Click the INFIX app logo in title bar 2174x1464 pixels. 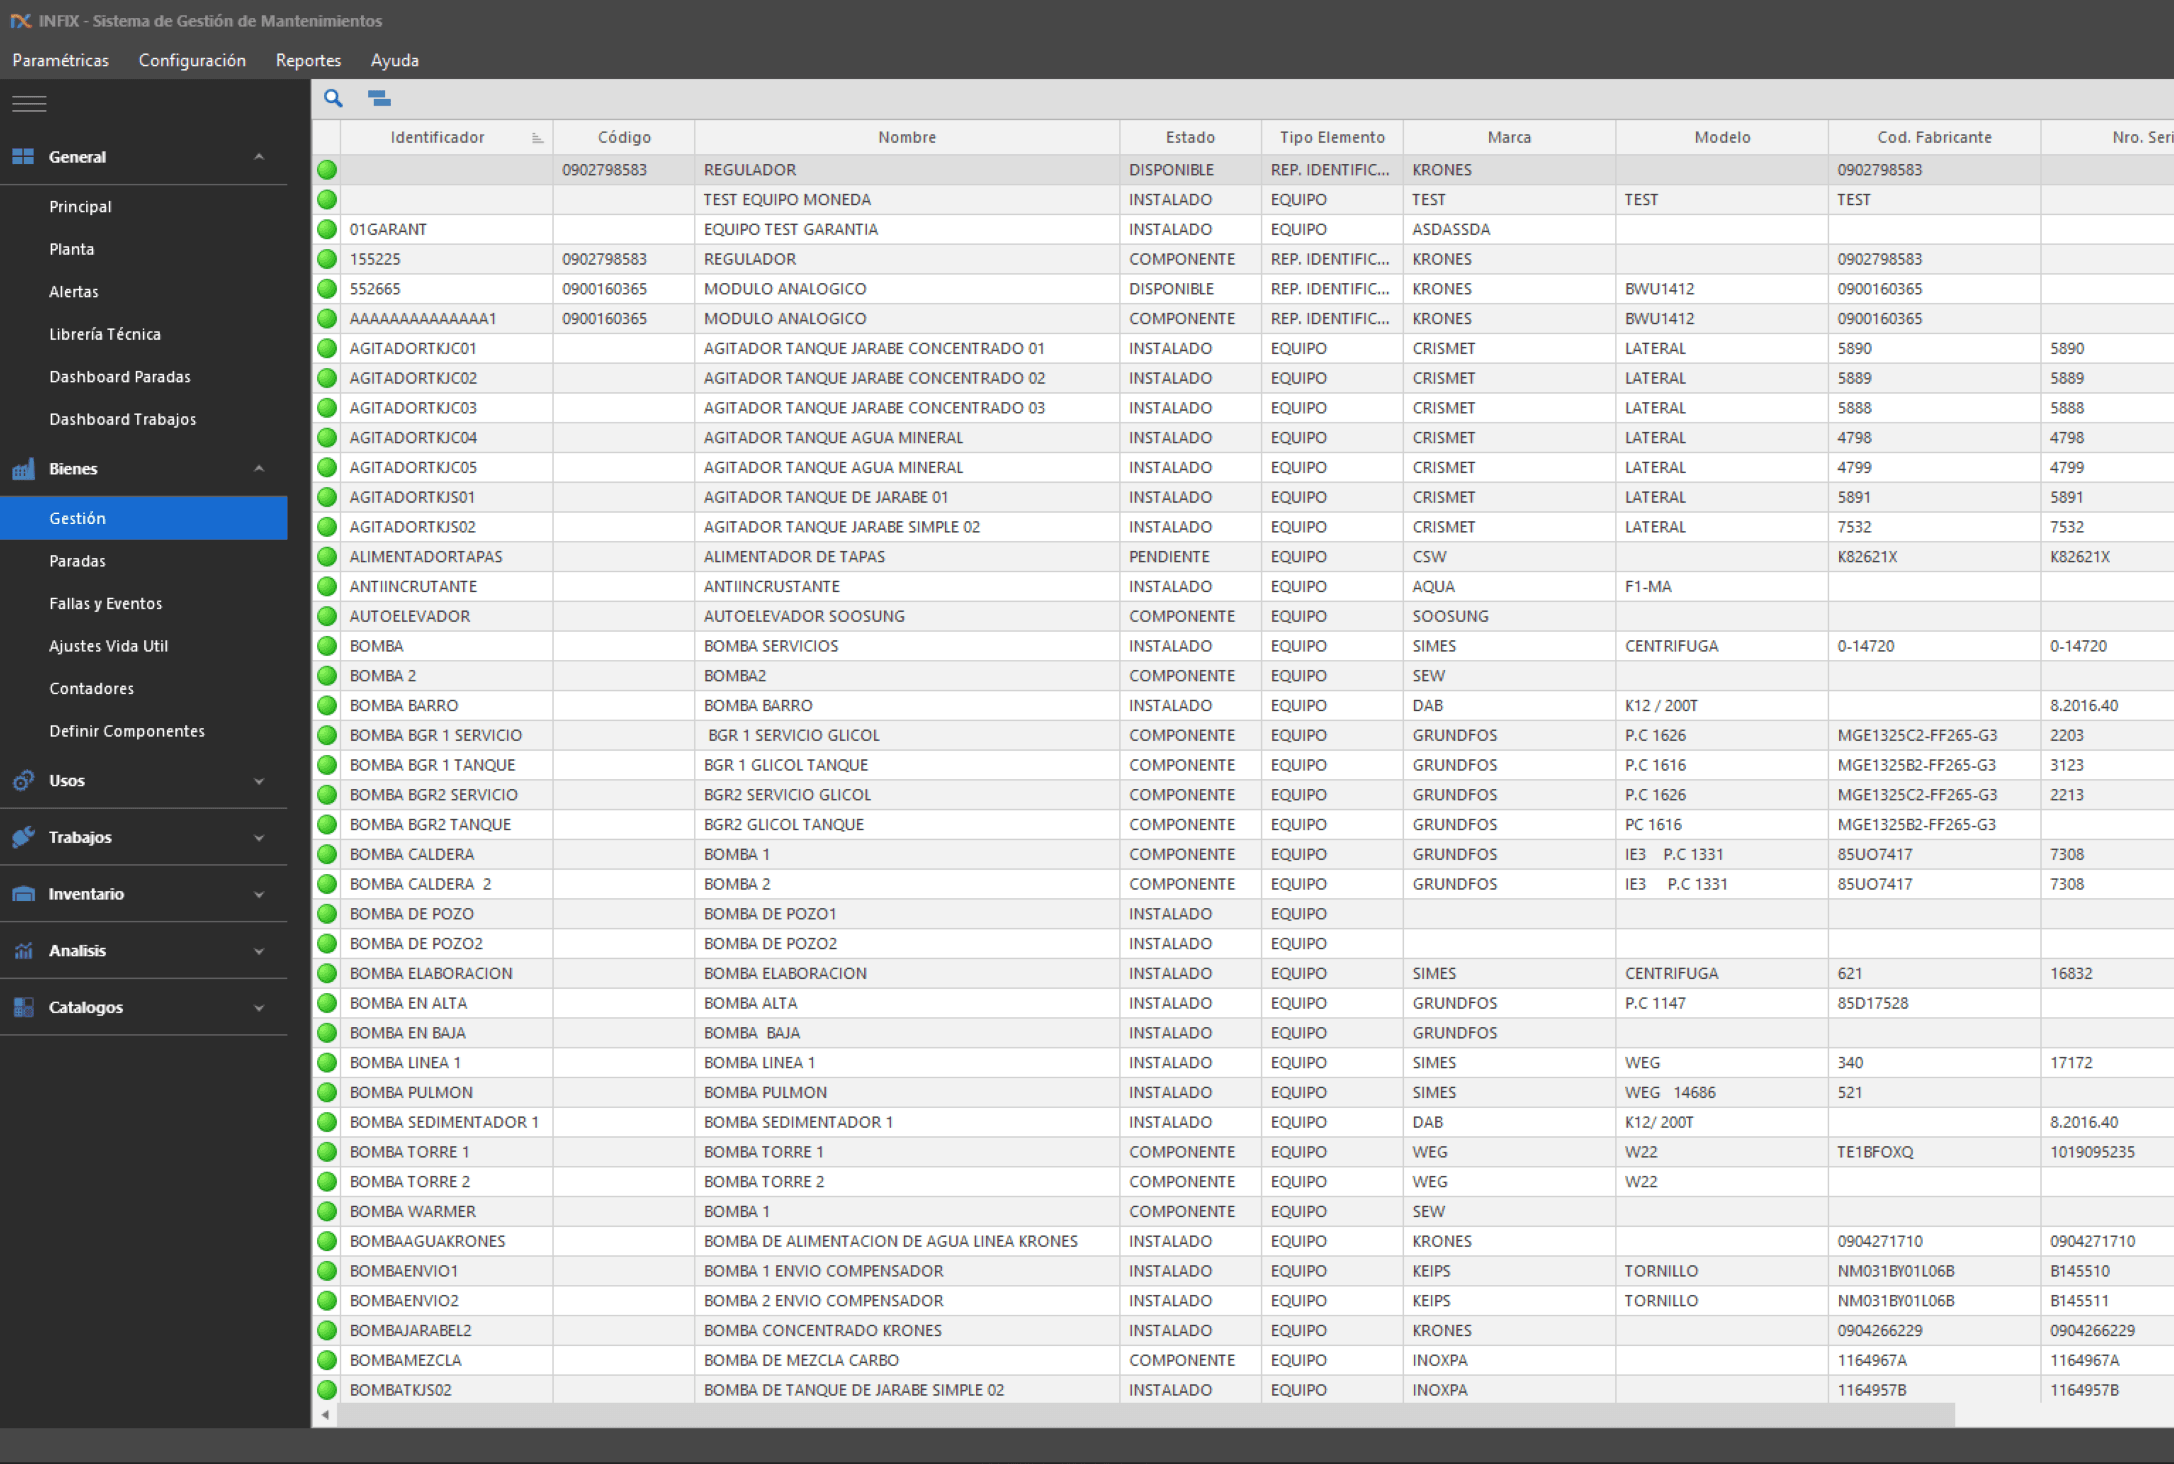pos(21,20)
